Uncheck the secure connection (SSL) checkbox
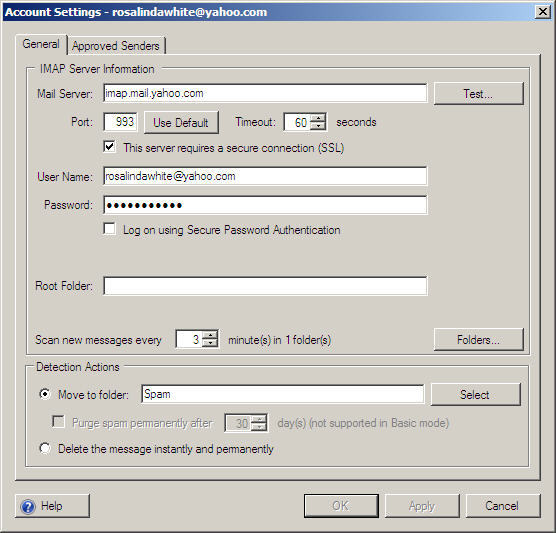The height and width of the screenshot is (533, 556). coord(109,146)
